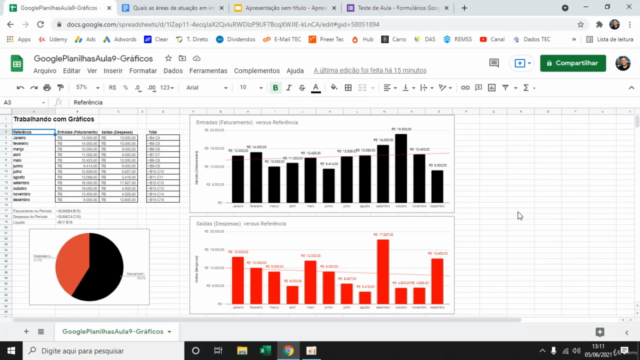640x360 pixels.
Task: Switch to Apresentação sem título browser tab
Action: coord(285,8)
